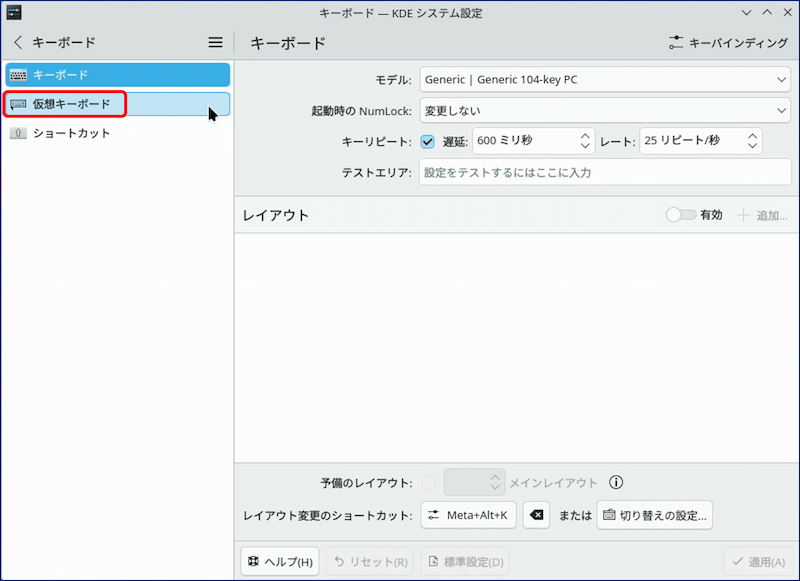800x581 pixels.
Task: Open 起動時の NumLock dropdown
Action: [605, 110]
